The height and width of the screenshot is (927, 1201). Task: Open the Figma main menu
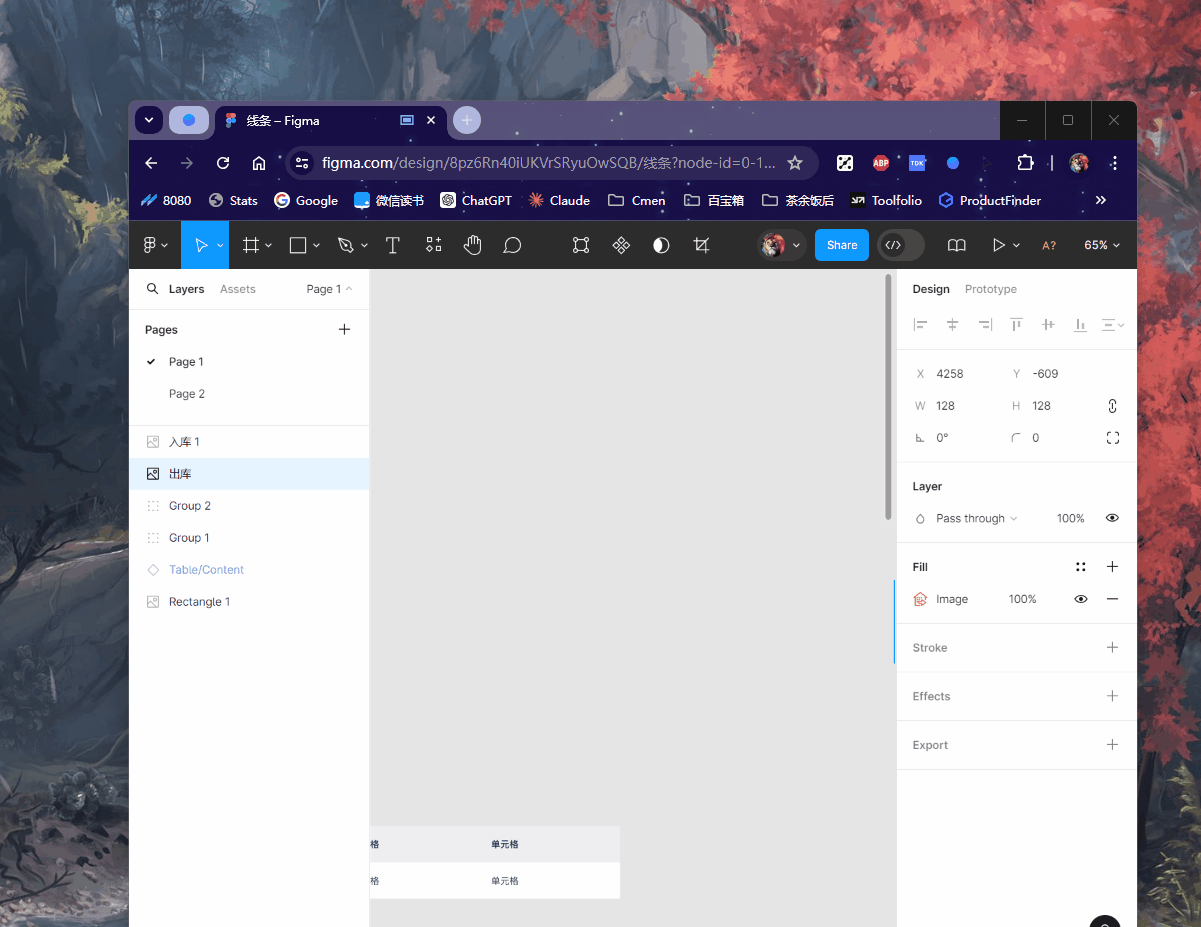tap(154, 245)
